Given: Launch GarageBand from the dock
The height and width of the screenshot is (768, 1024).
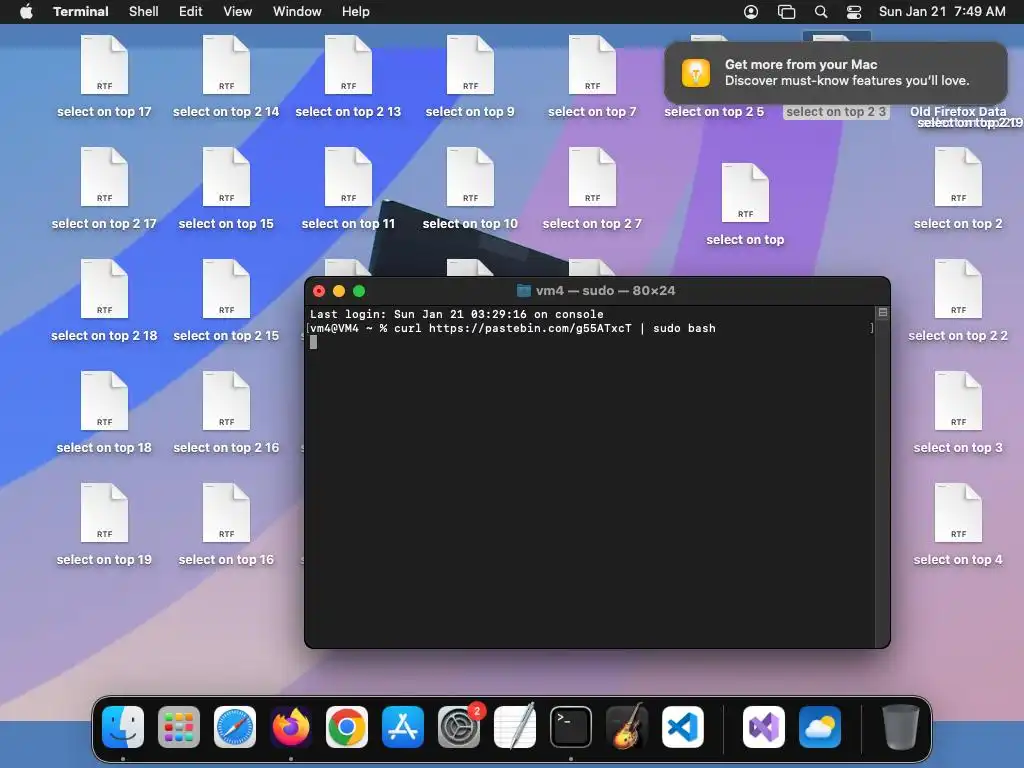Looking at the screenshot, I should point(627,727).
